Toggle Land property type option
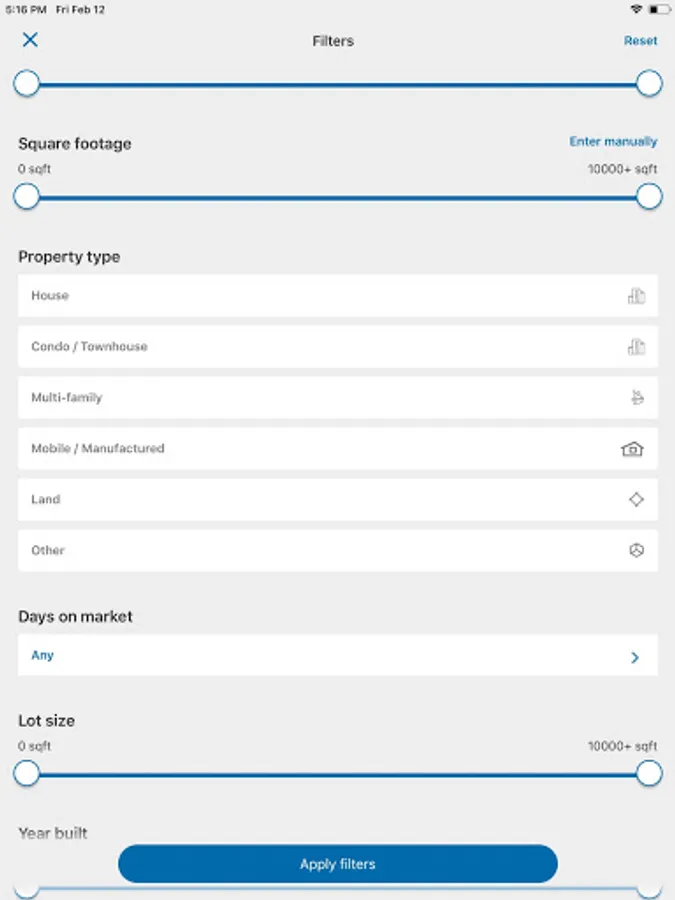 pyautogui.click(x=300, y=500)
